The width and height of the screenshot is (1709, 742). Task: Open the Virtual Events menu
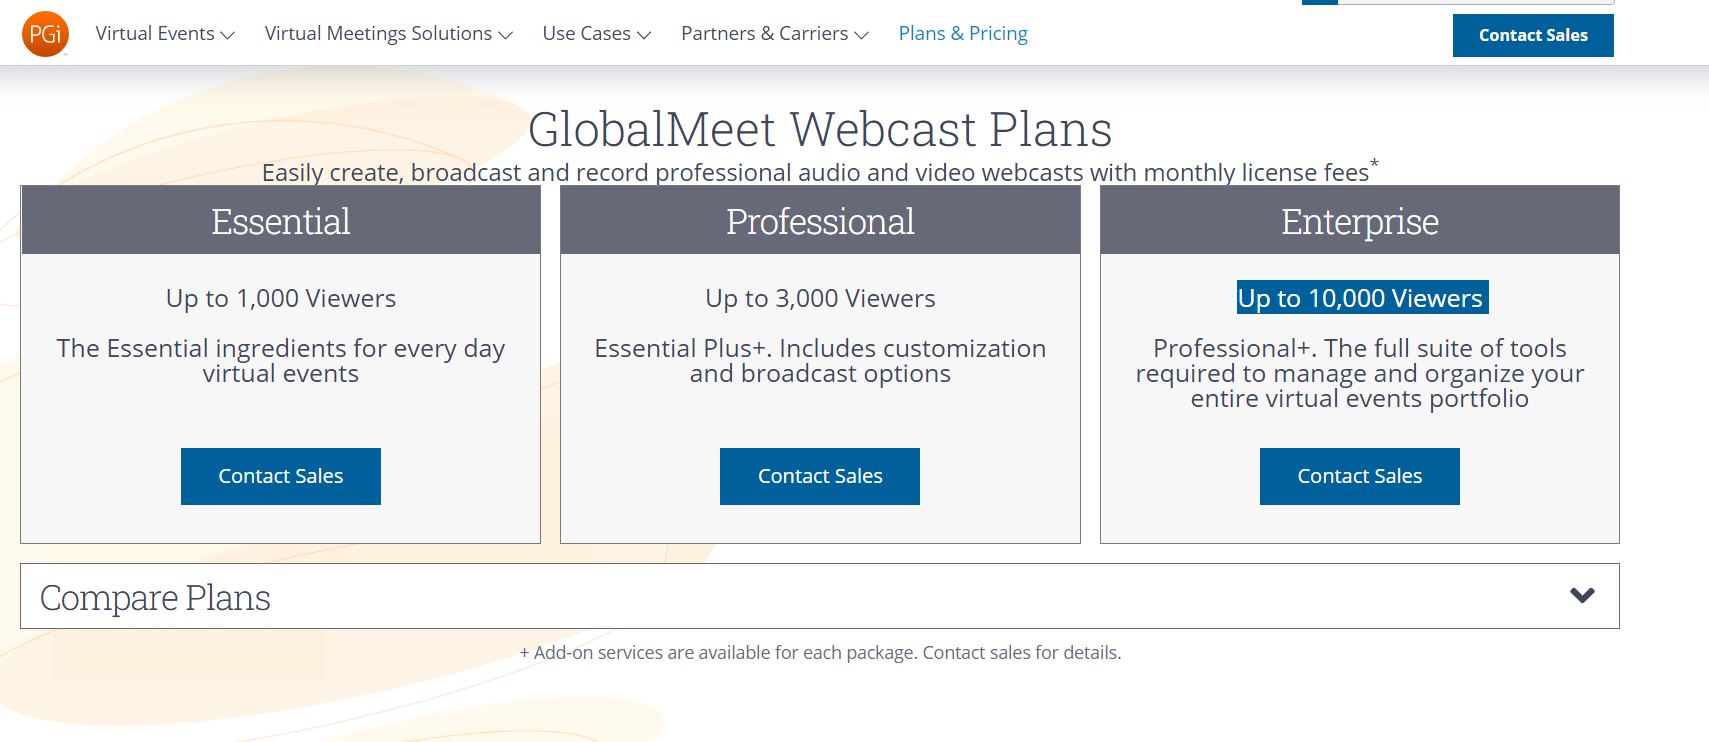click(x=165, y=34)
